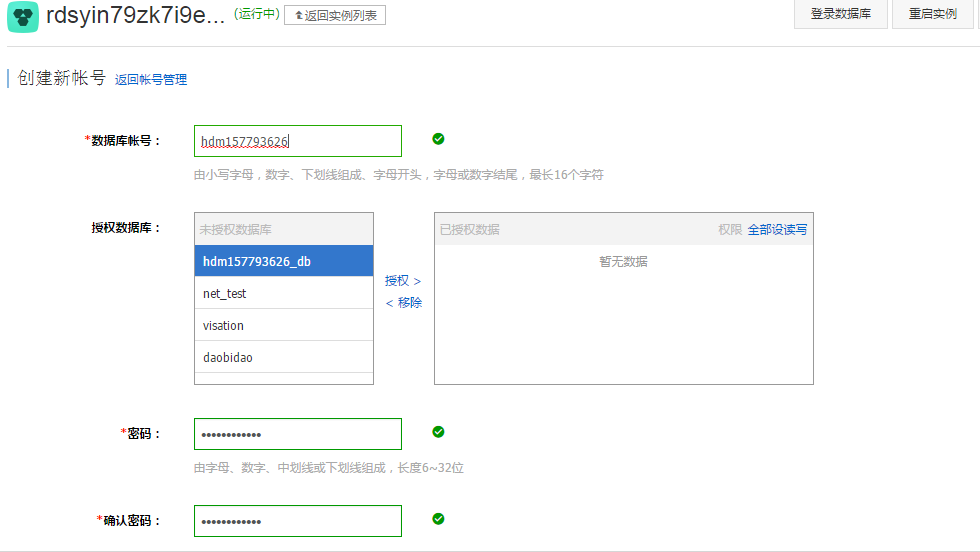Click 全部设读写 link in authorized panel
Viewport: 980px width, 552px height.
click(x=777, y=229)
